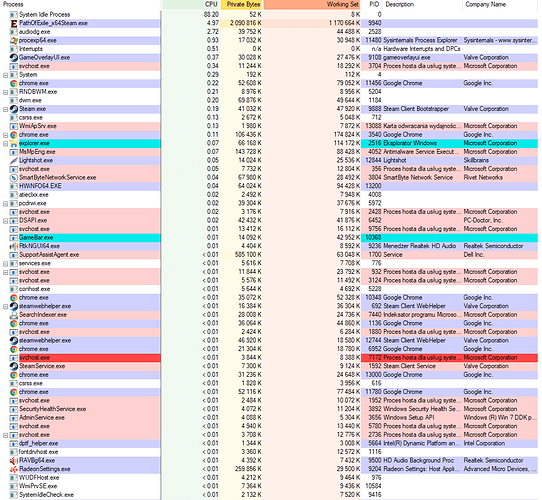Toggle the services.exe tree expander
The width and height of the screenshot is (542, 500).
[5, 263]
